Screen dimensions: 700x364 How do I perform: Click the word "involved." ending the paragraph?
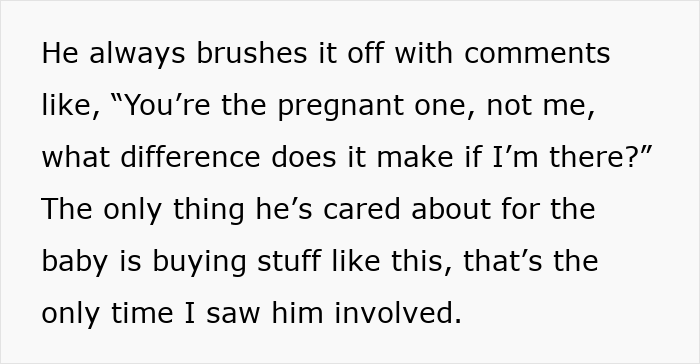point(398,313)
